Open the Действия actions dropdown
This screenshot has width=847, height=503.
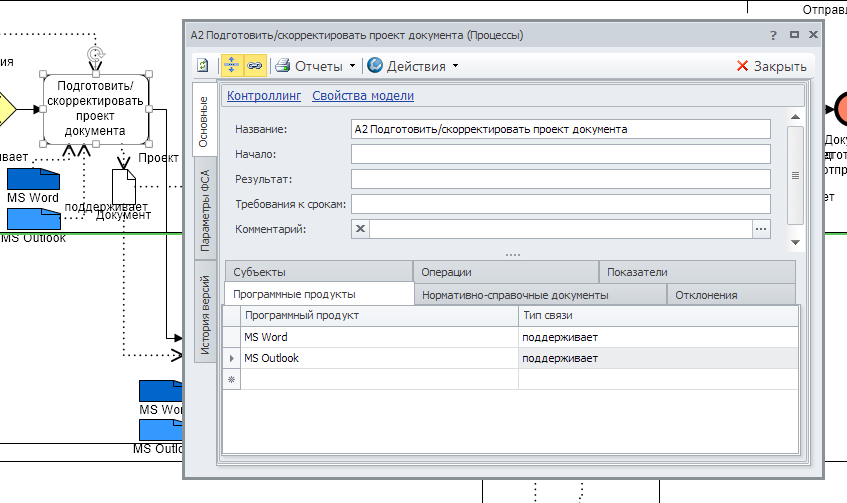click(x=413, y=66)
